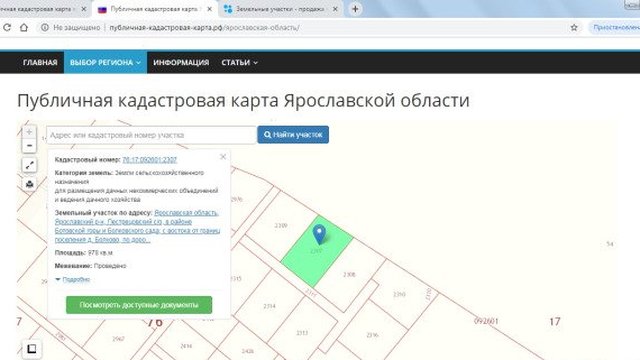Expand the ВЫБОР РЕГИОНА dropdown menu
The height and width of the screenshot is (360, 640).
click(105, 62)
